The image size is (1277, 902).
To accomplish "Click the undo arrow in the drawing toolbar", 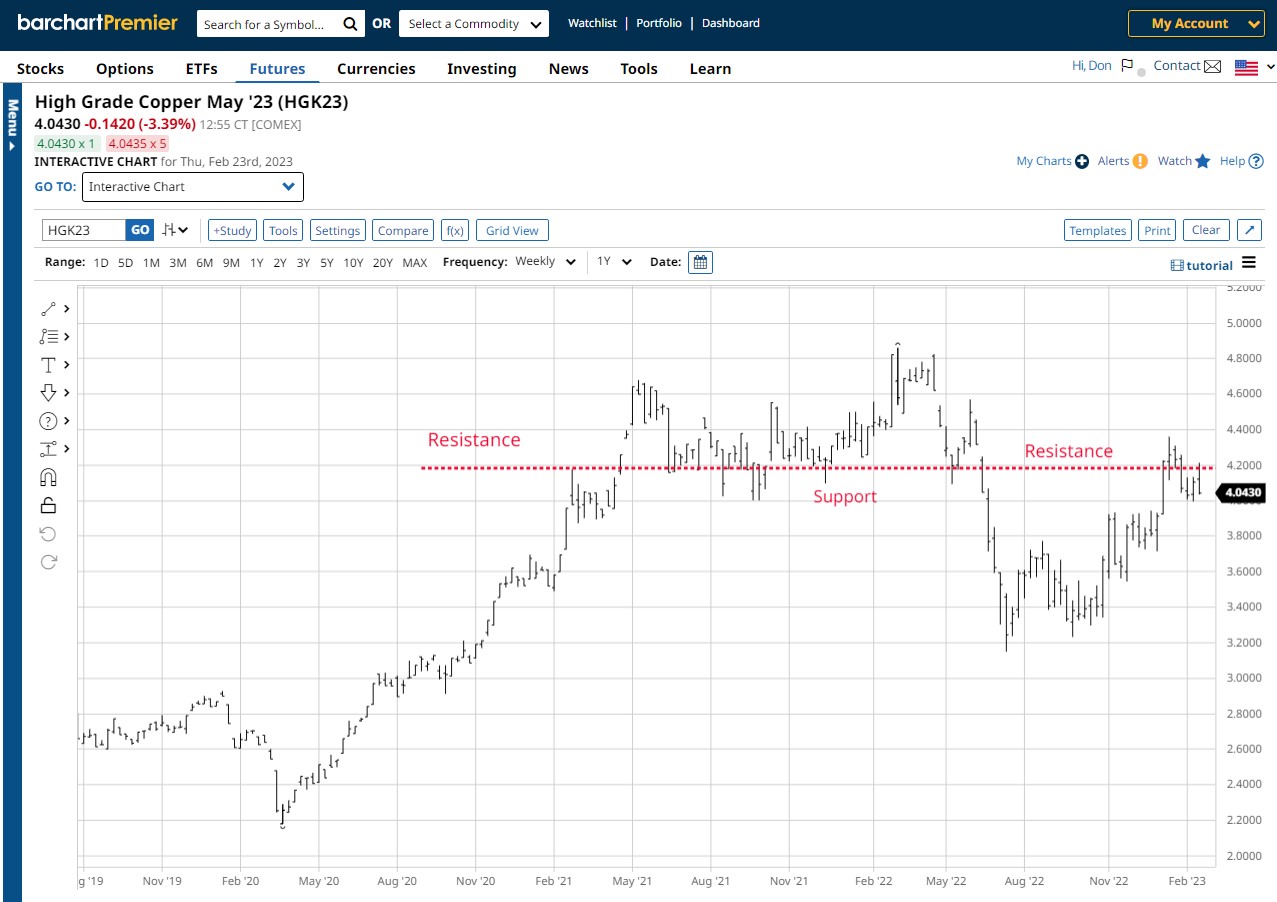I will tap(48, 534).
